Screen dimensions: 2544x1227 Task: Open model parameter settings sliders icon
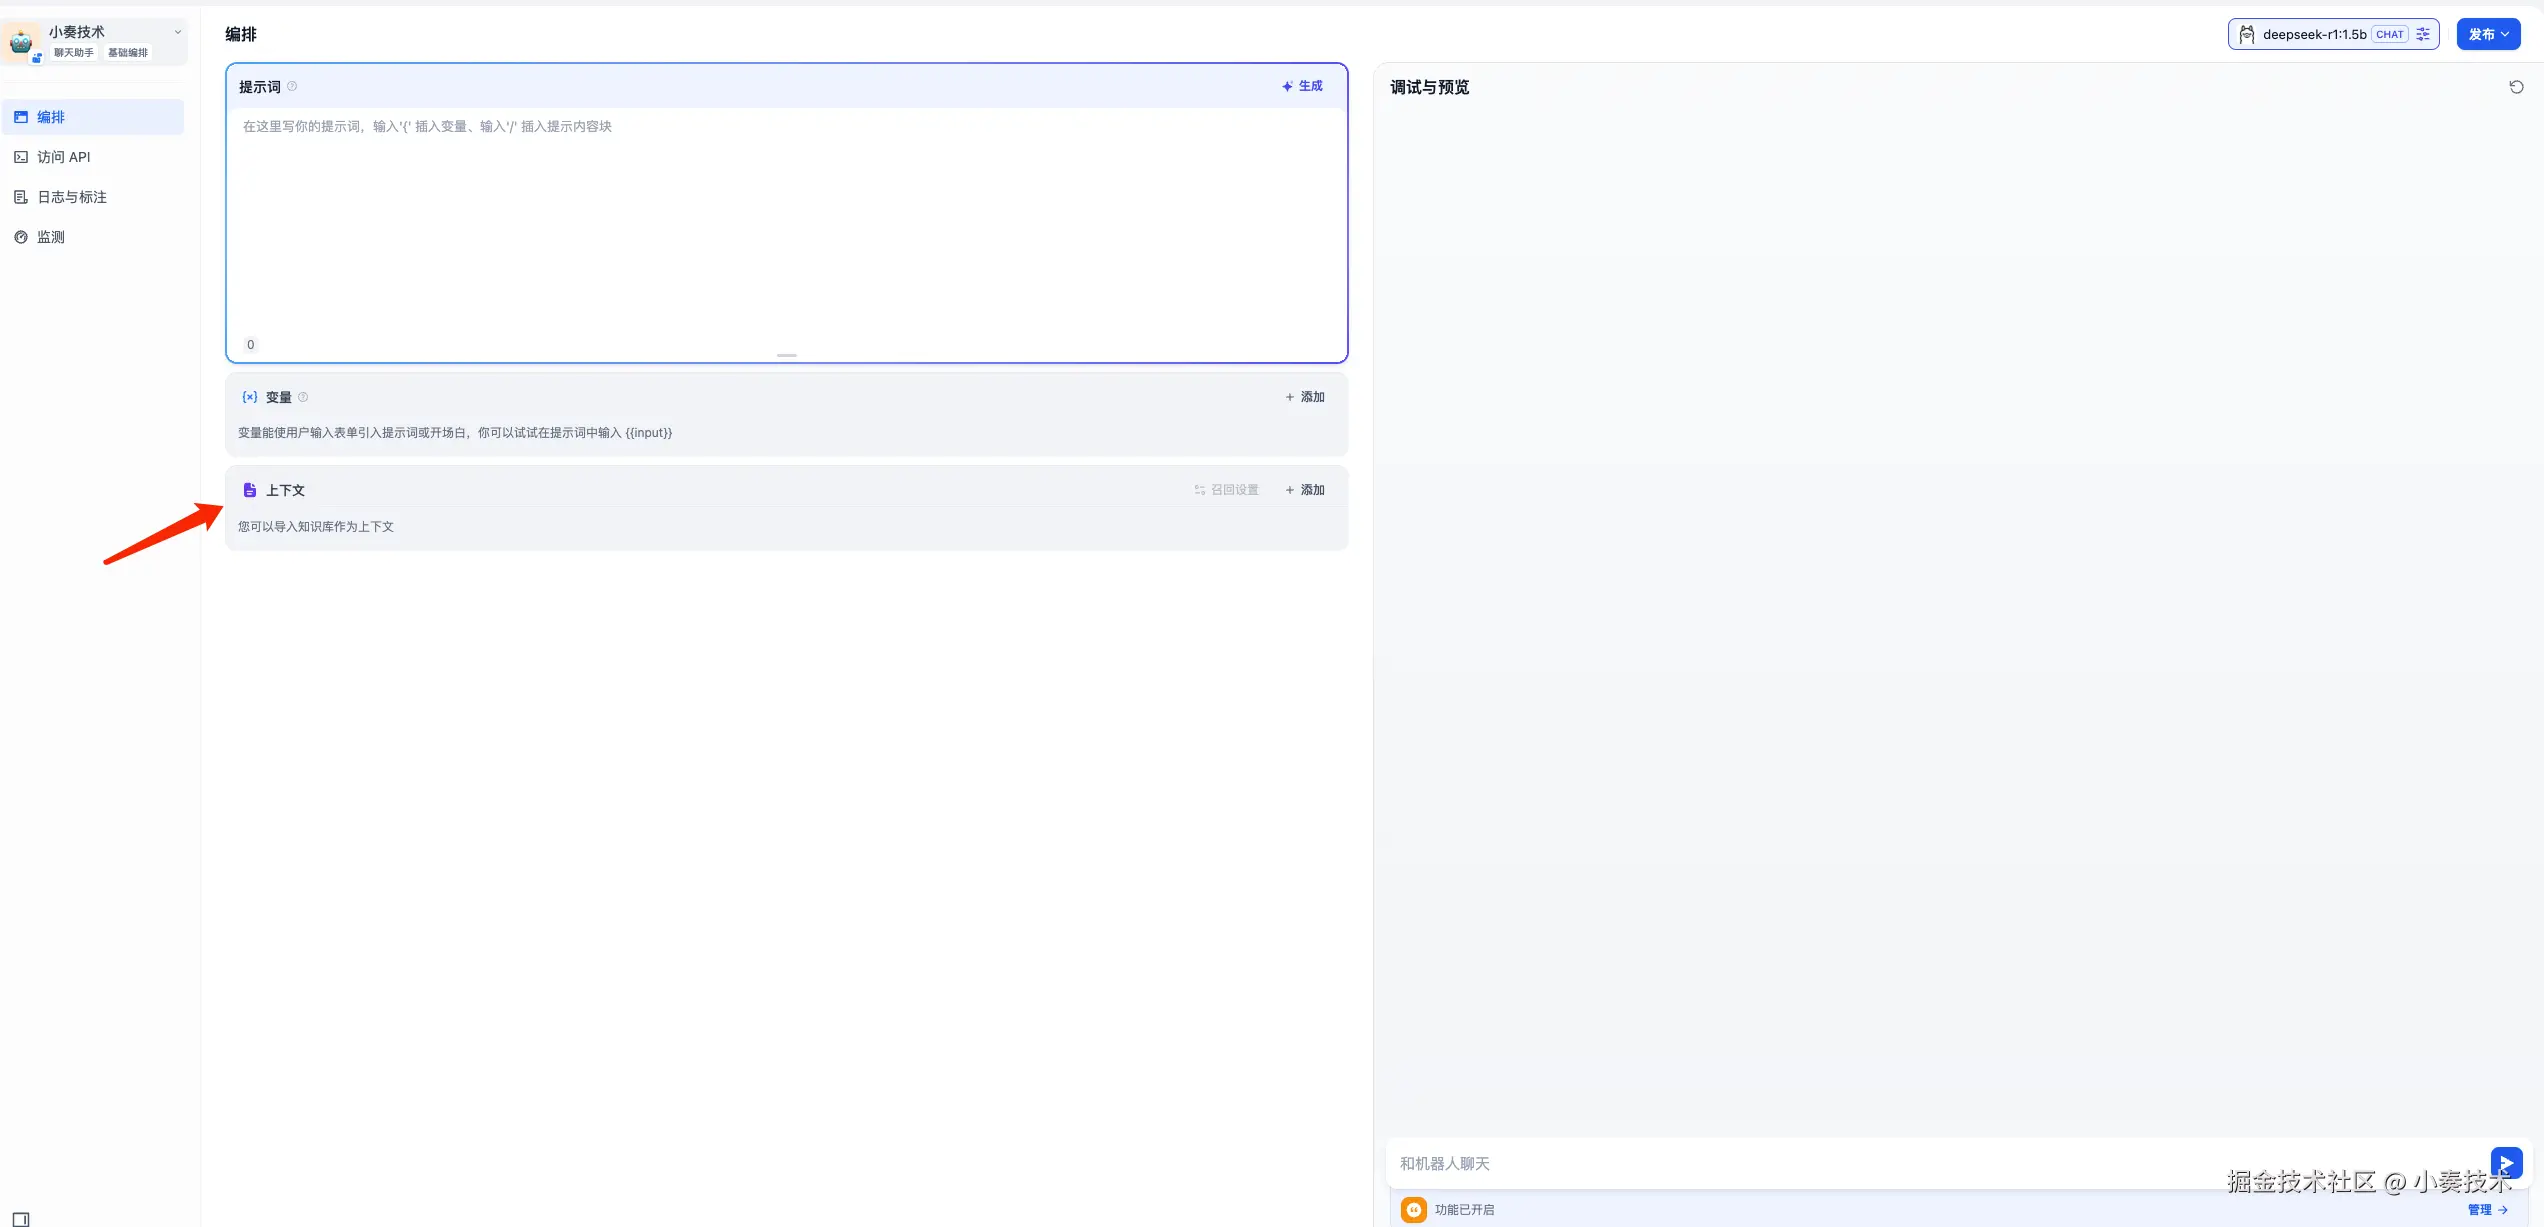click(x=2423, y=34)
